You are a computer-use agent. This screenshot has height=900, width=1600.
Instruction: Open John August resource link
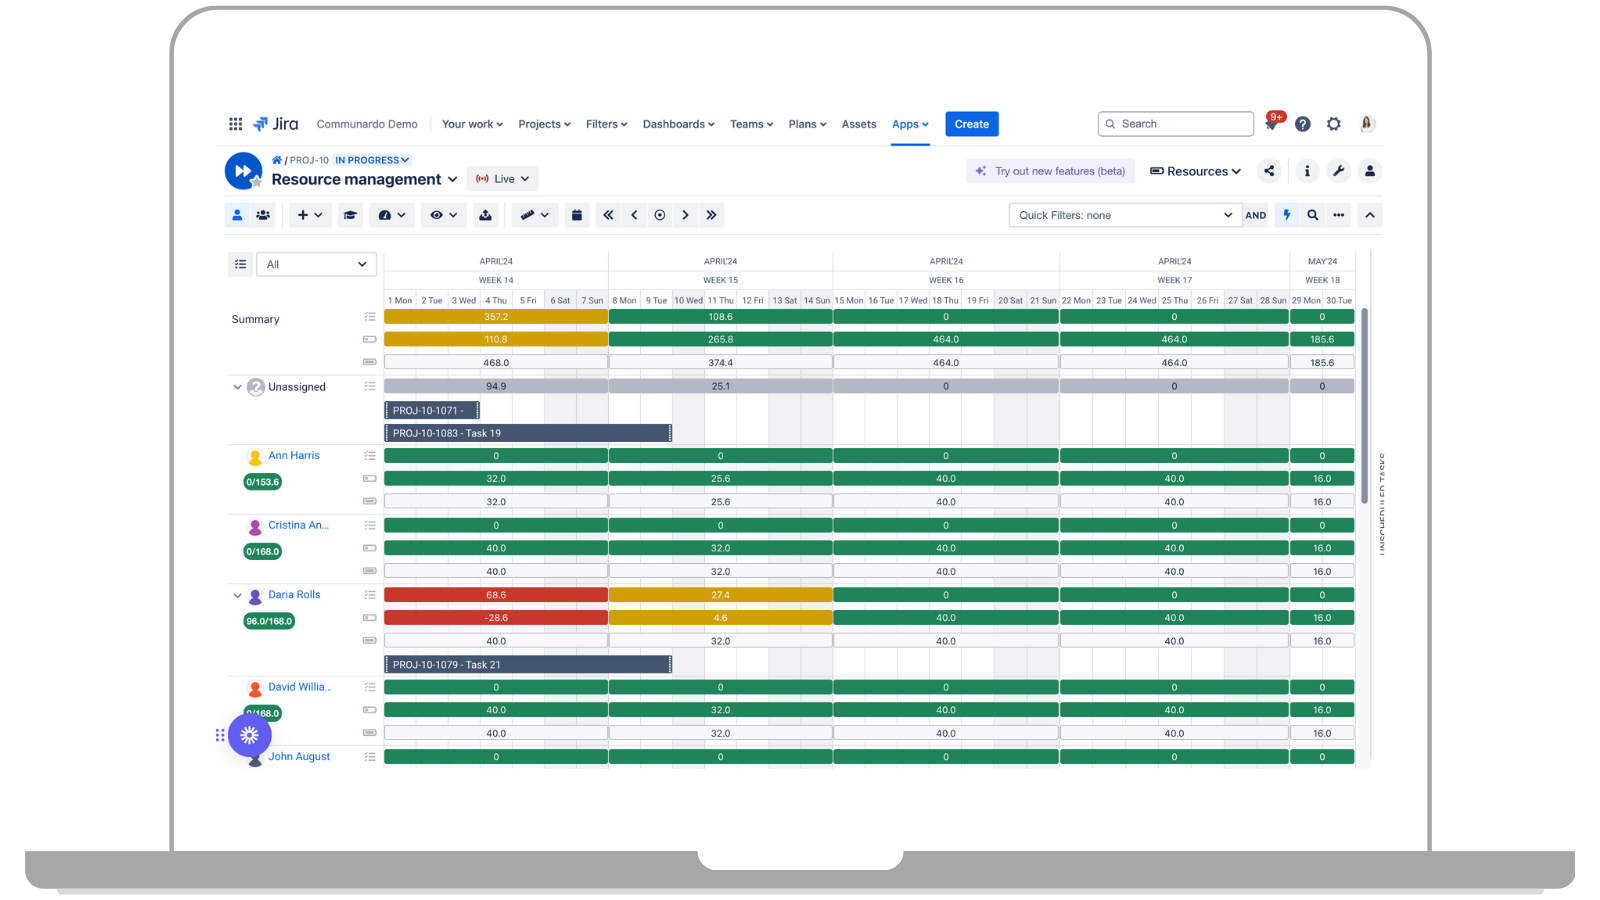tap(299, 756)
